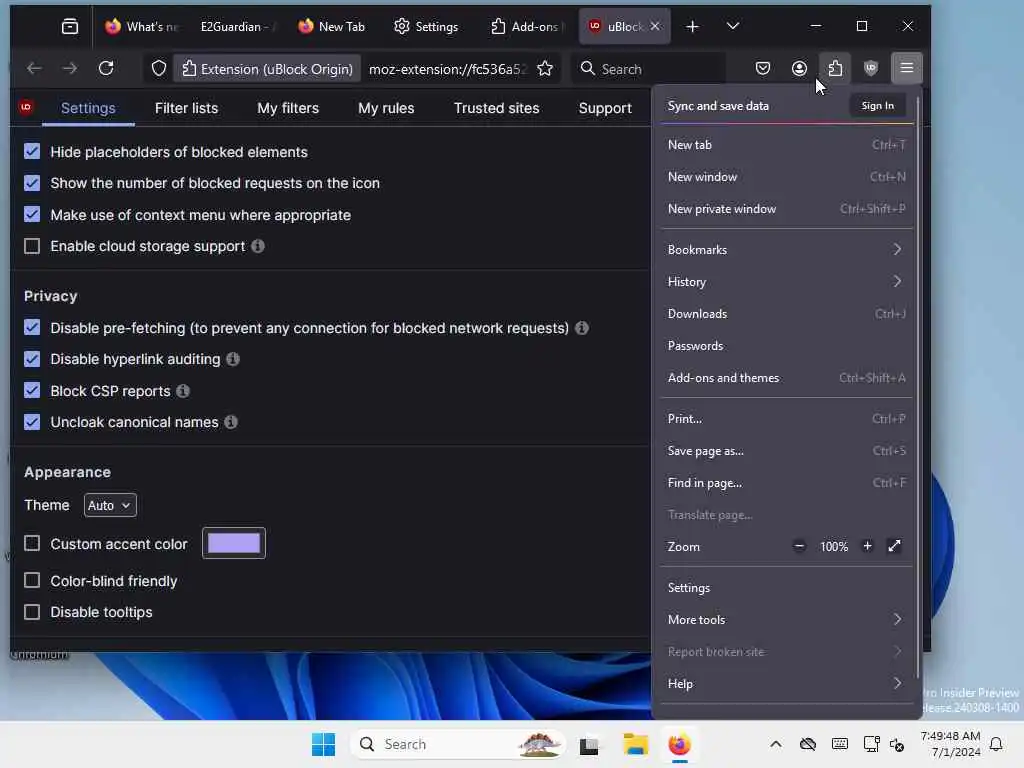The height and width of the screenshot is (768, 1024).
Task: Go forward with the forward arrow
Action: coord(69,68)
